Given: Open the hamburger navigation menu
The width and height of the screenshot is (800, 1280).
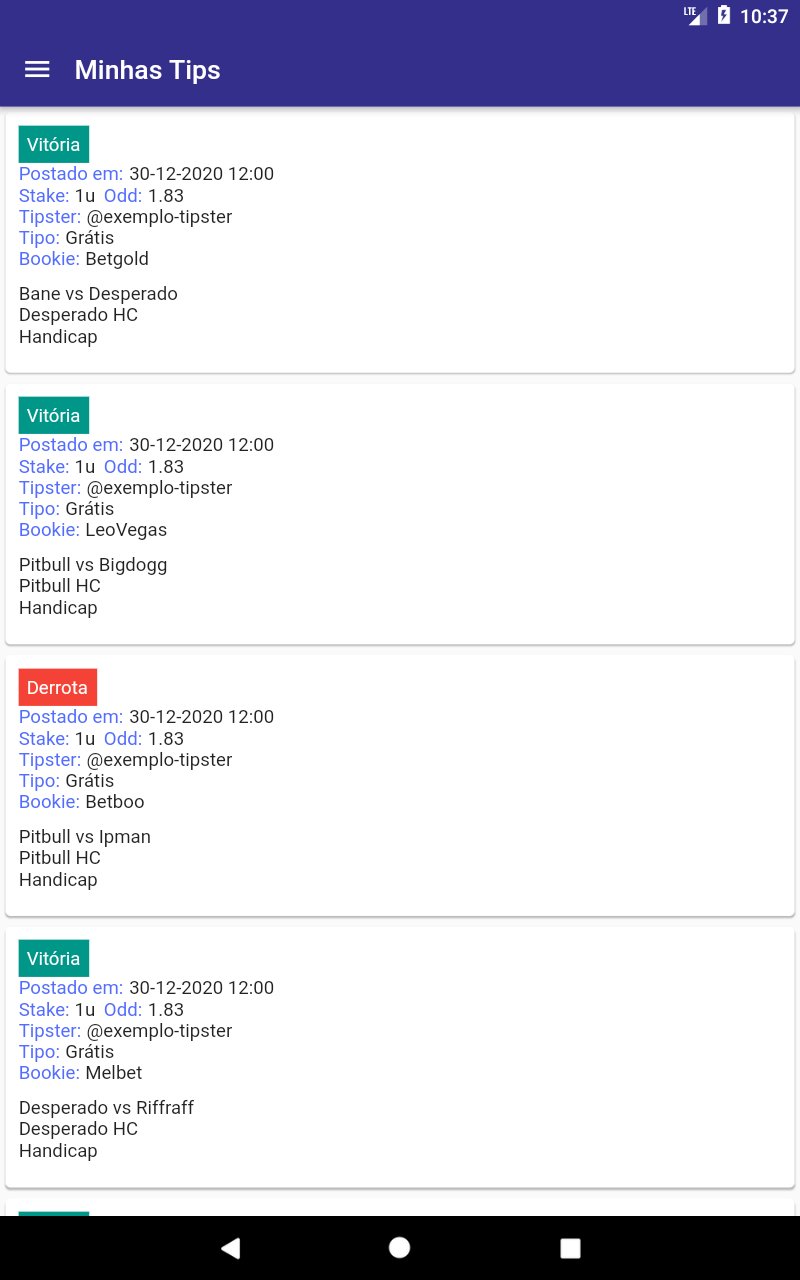Looking at the screenshot, I should [x=37, y=69].
